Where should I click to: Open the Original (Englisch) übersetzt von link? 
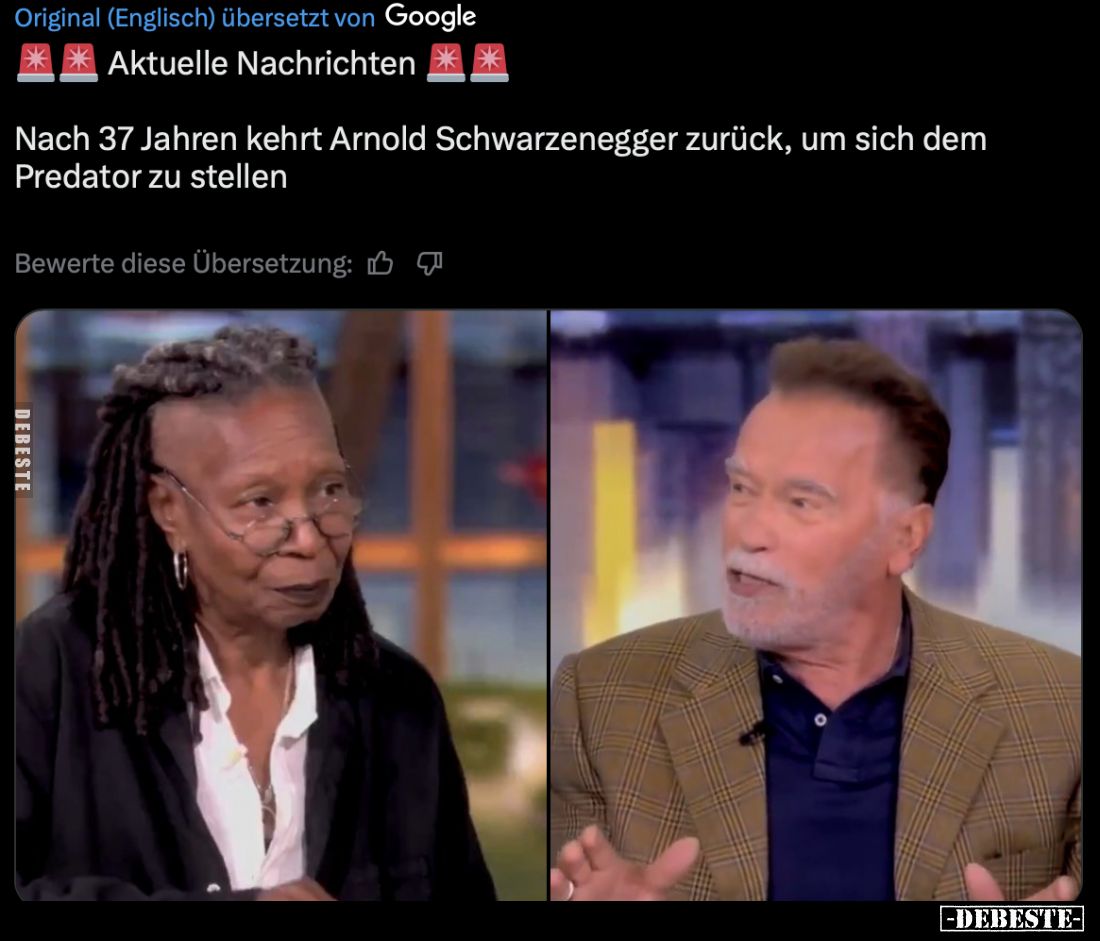195,18
